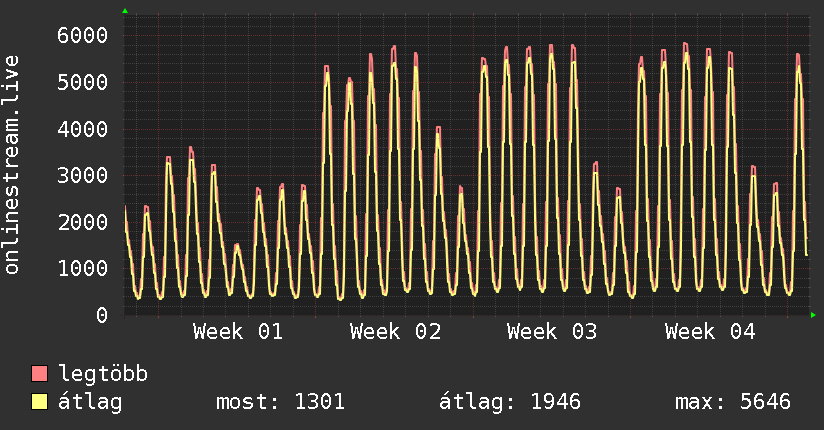This screenshot has width=824, height=430.
Task: Click the red legtöbb legend color swatch
Action: tap(40, 375)
